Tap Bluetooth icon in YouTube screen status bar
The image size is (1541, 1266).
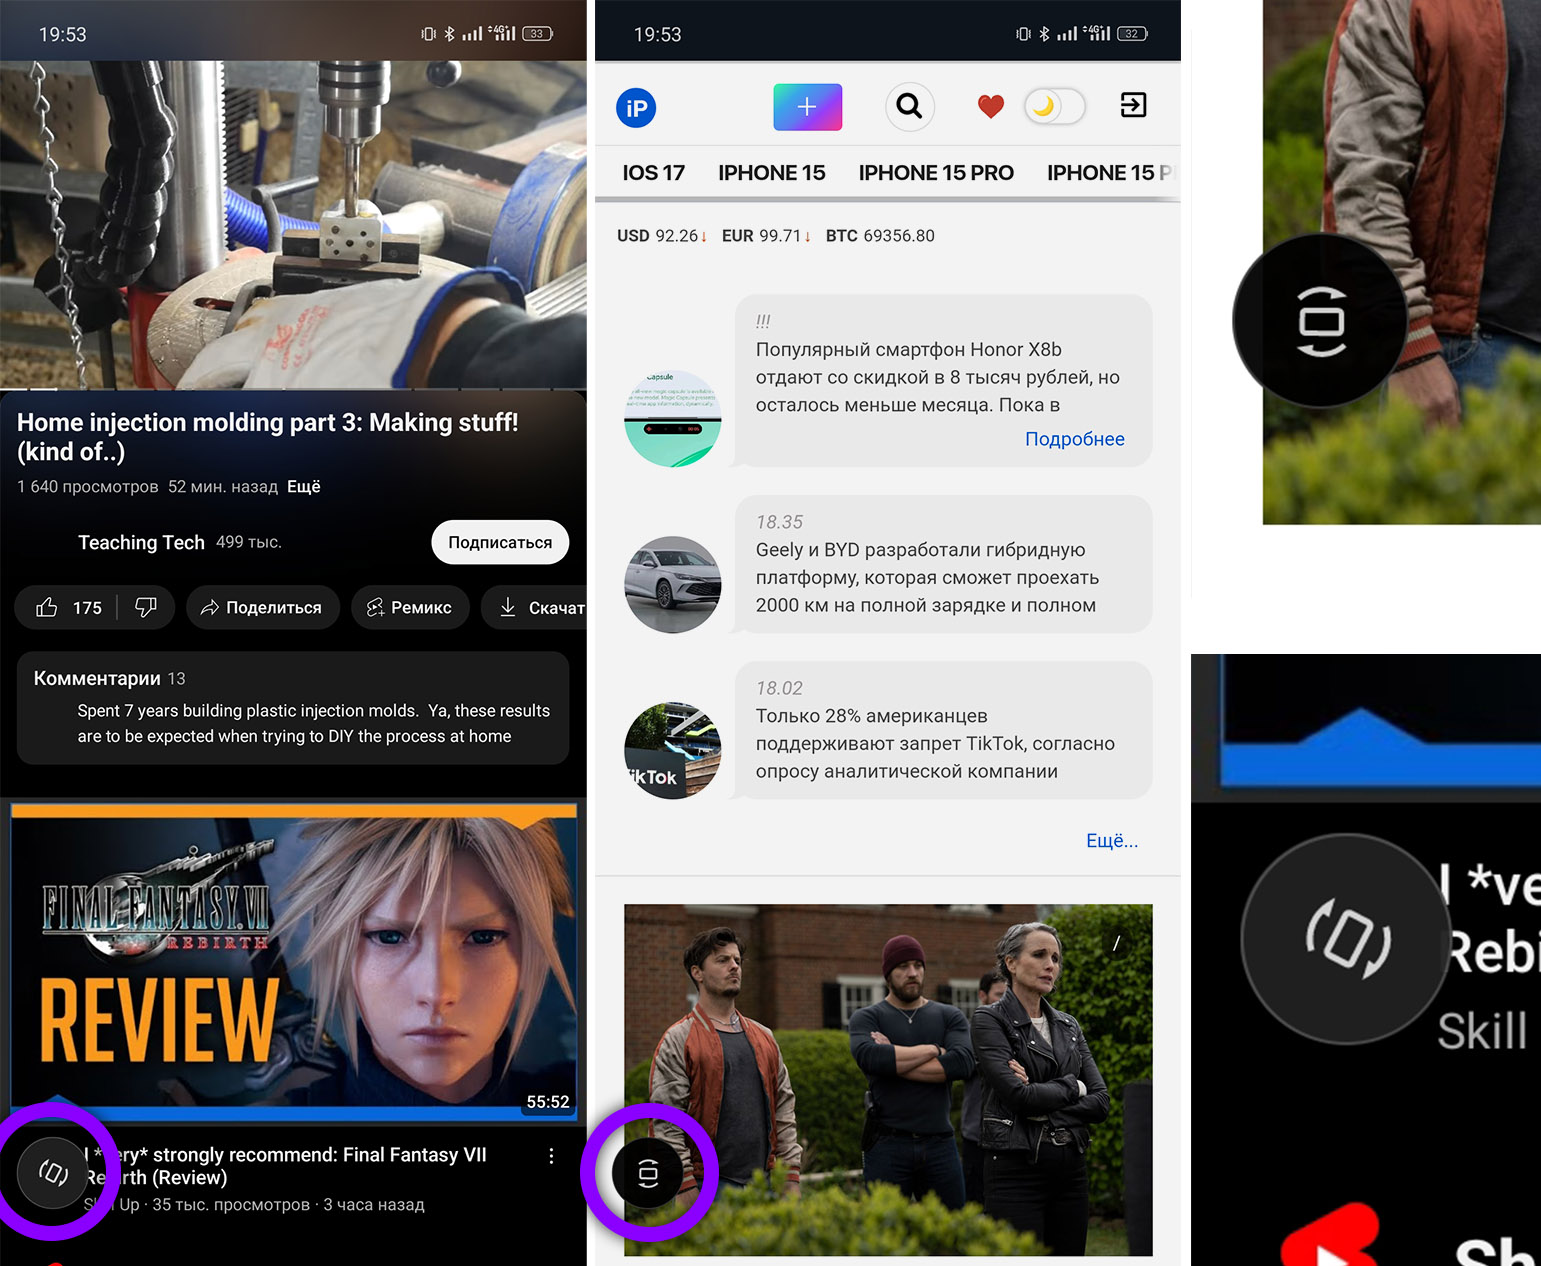[449, 34]
